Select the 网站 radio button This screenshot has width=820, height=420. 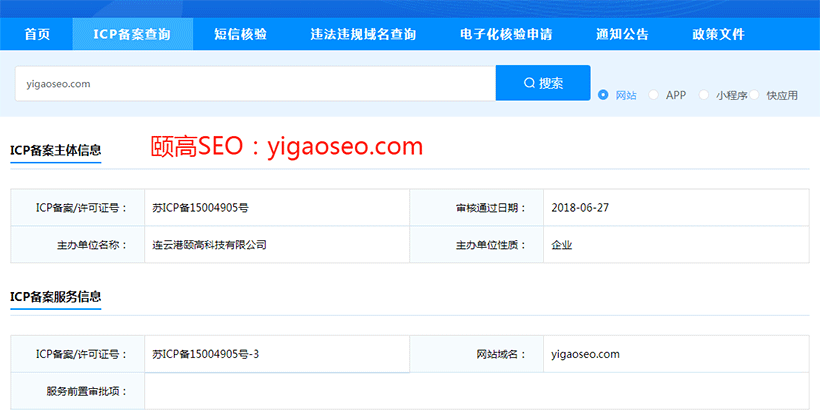click(603, 95)
